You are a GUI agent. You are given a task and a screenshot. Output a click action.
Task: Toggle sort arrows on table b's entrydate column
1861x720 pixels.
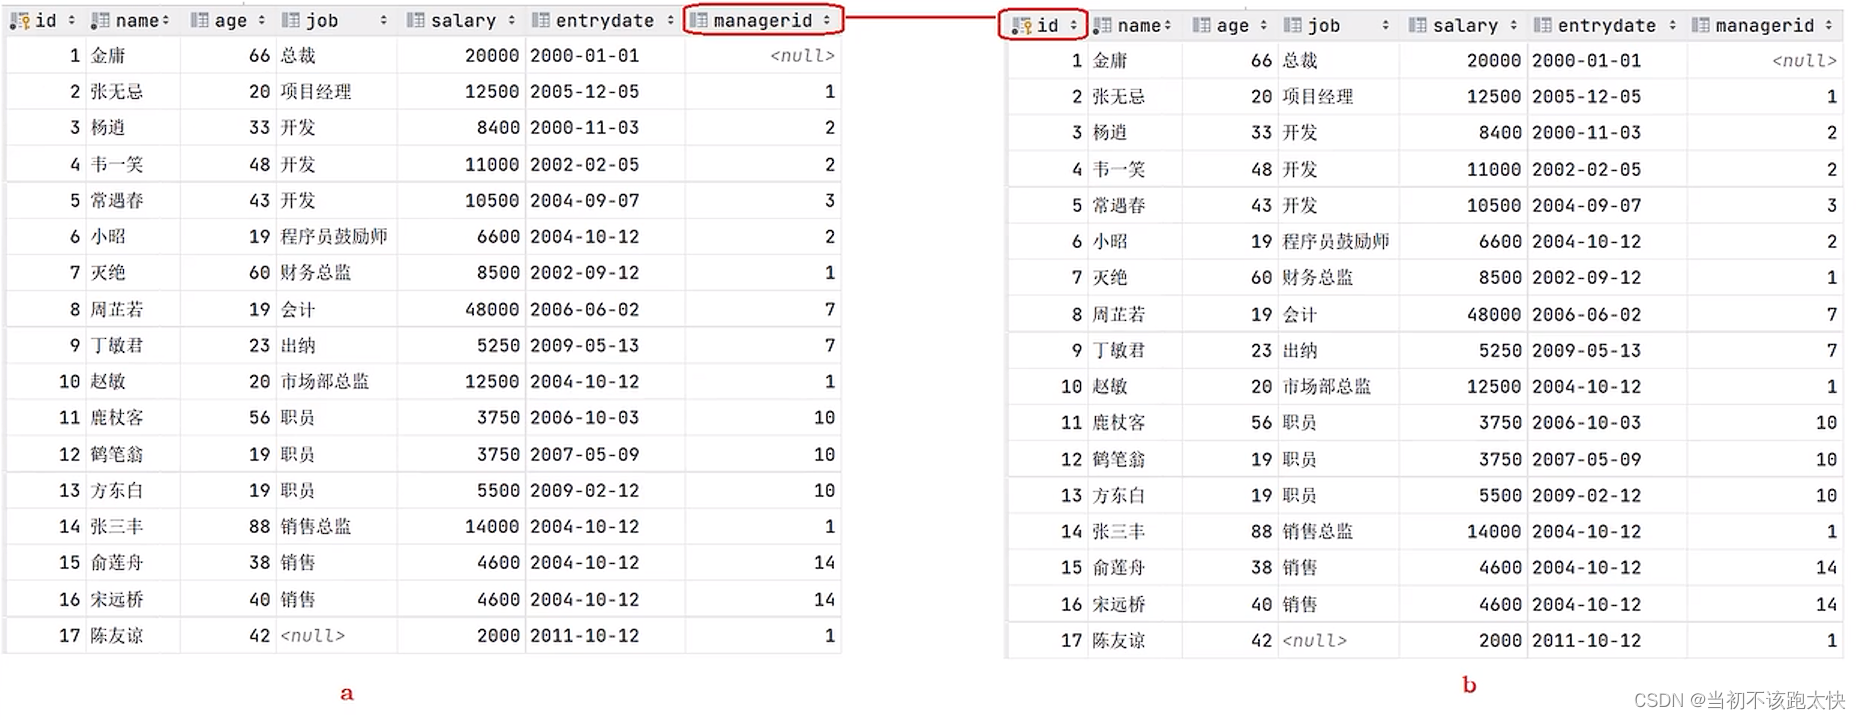click(1672, 25)
